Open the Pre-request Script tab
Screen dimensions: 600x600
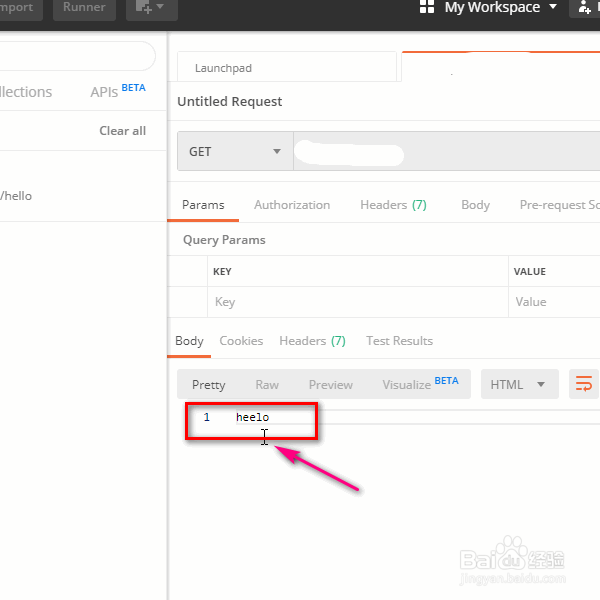559,205
